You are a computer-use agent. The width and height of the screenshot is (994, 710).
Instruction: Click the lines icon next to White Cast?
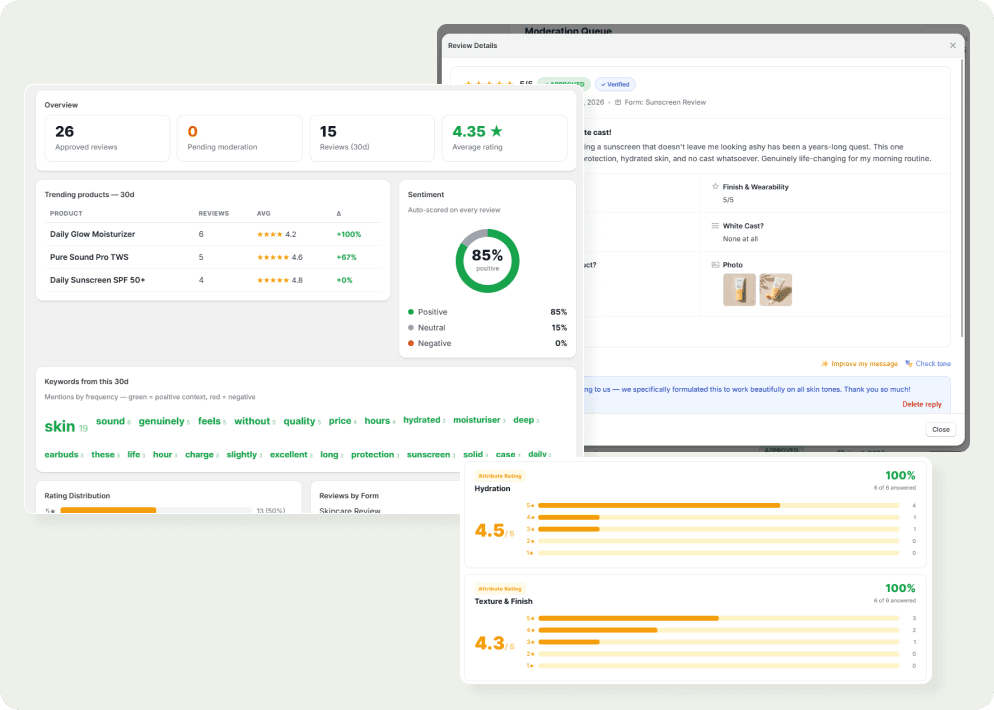pos(715,226)
